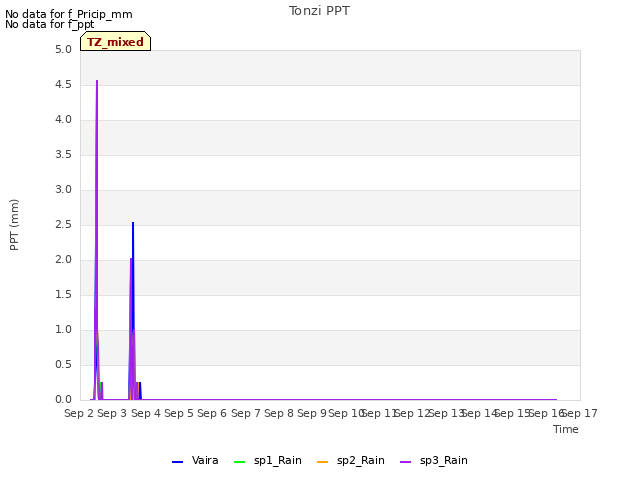Click the 1.0 y-axis tick label

tap(63, 330)
